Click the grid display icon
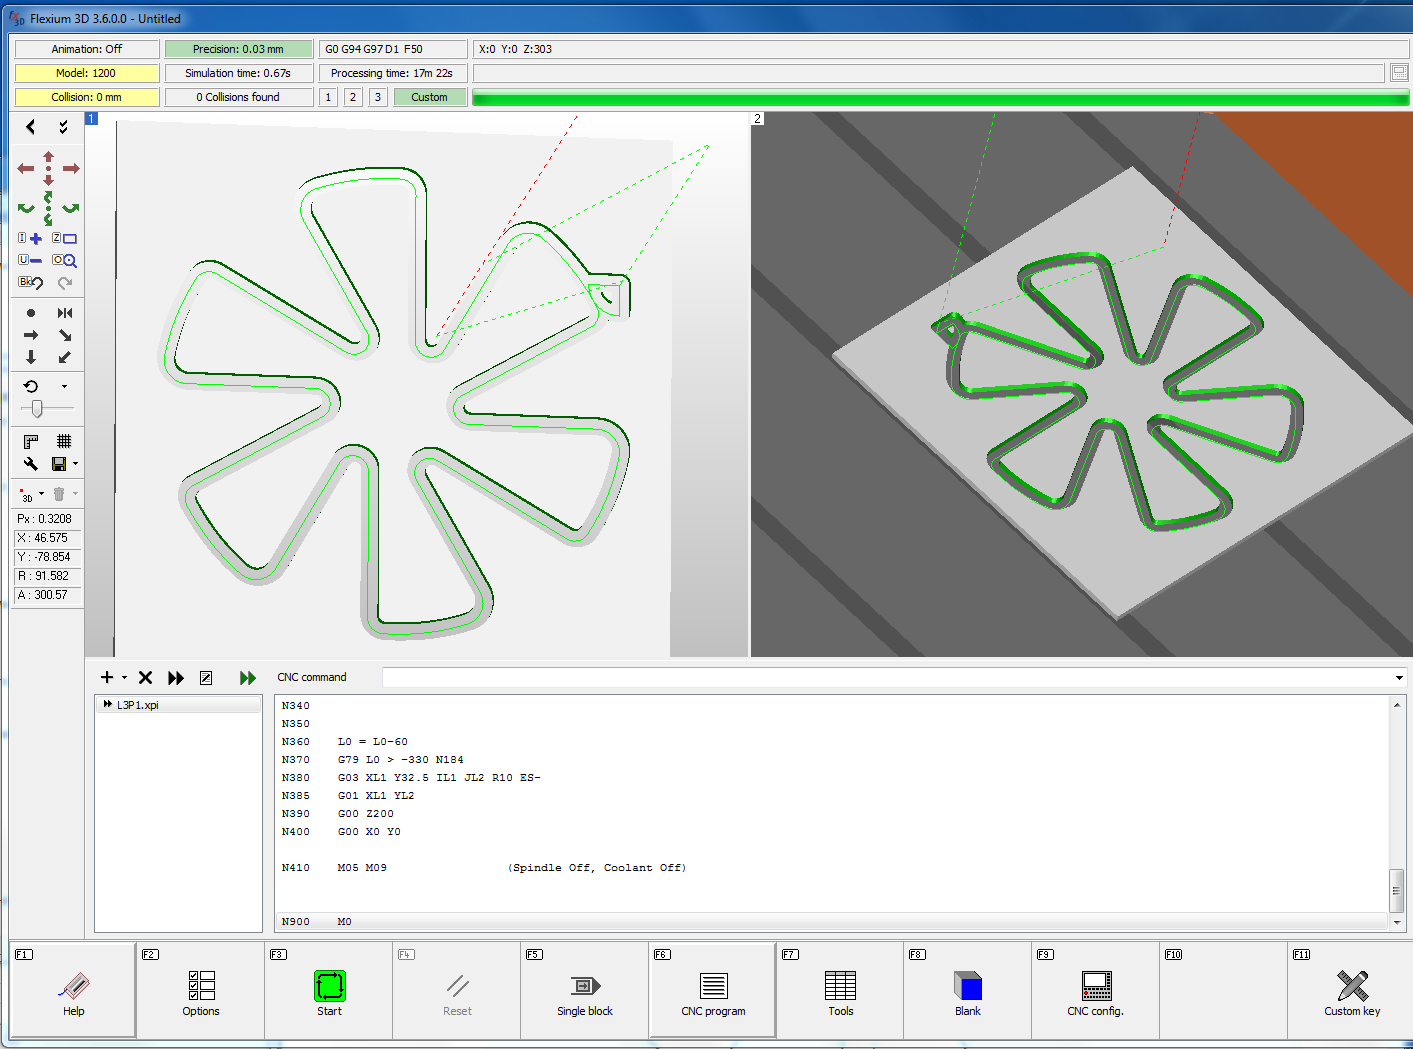This screenshot has width=1413, height=1049. tap(64, 441)
